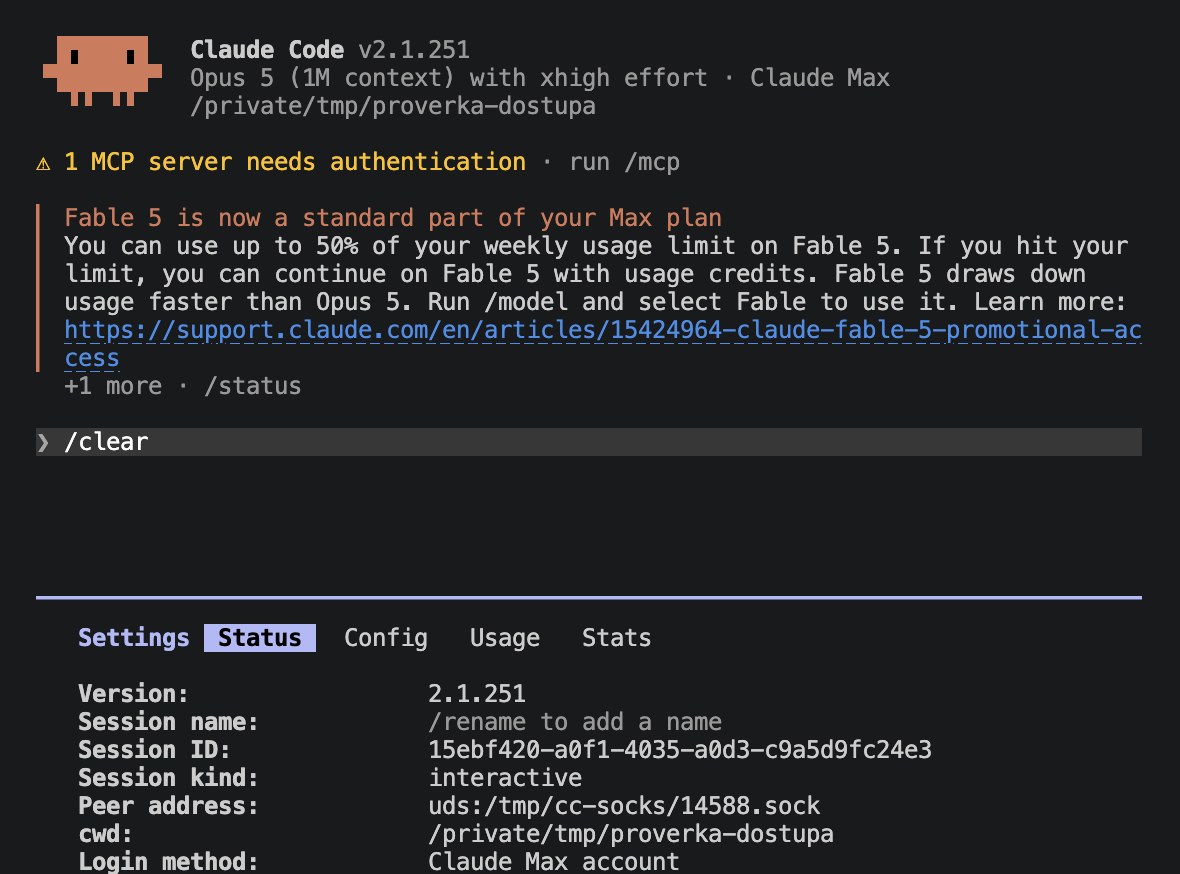Click 'Opus 5 (1M context) with xhigh effort'
The image size is (1180, 874).
[449, 78]
